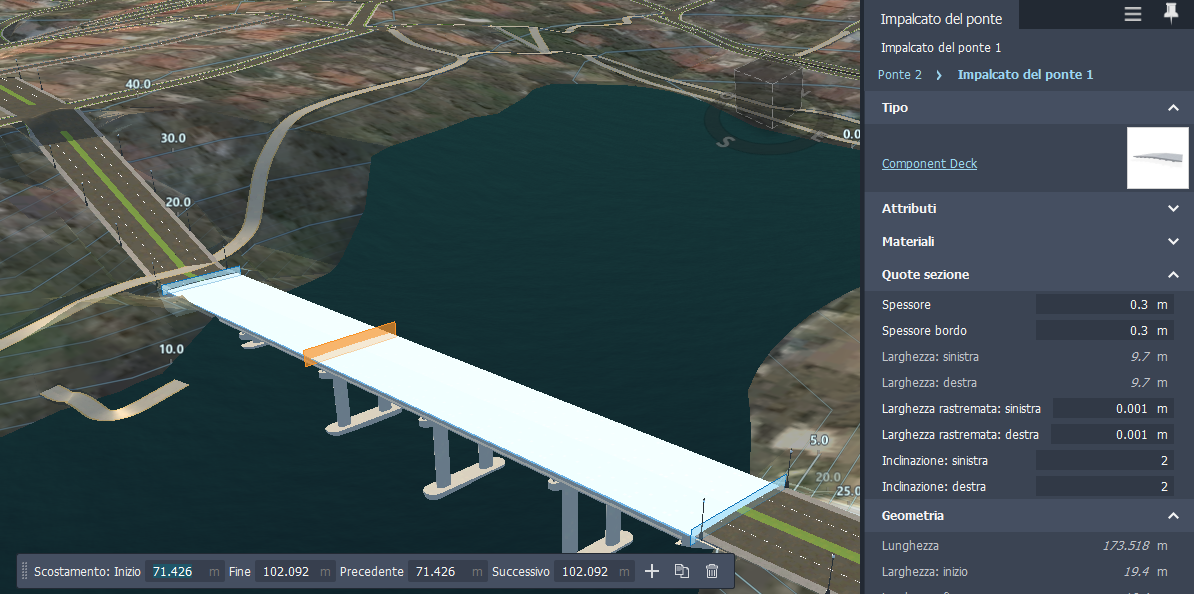Open the Component Deck link
This screenshot has width=1194, height=594.
(x=929, y=164)
